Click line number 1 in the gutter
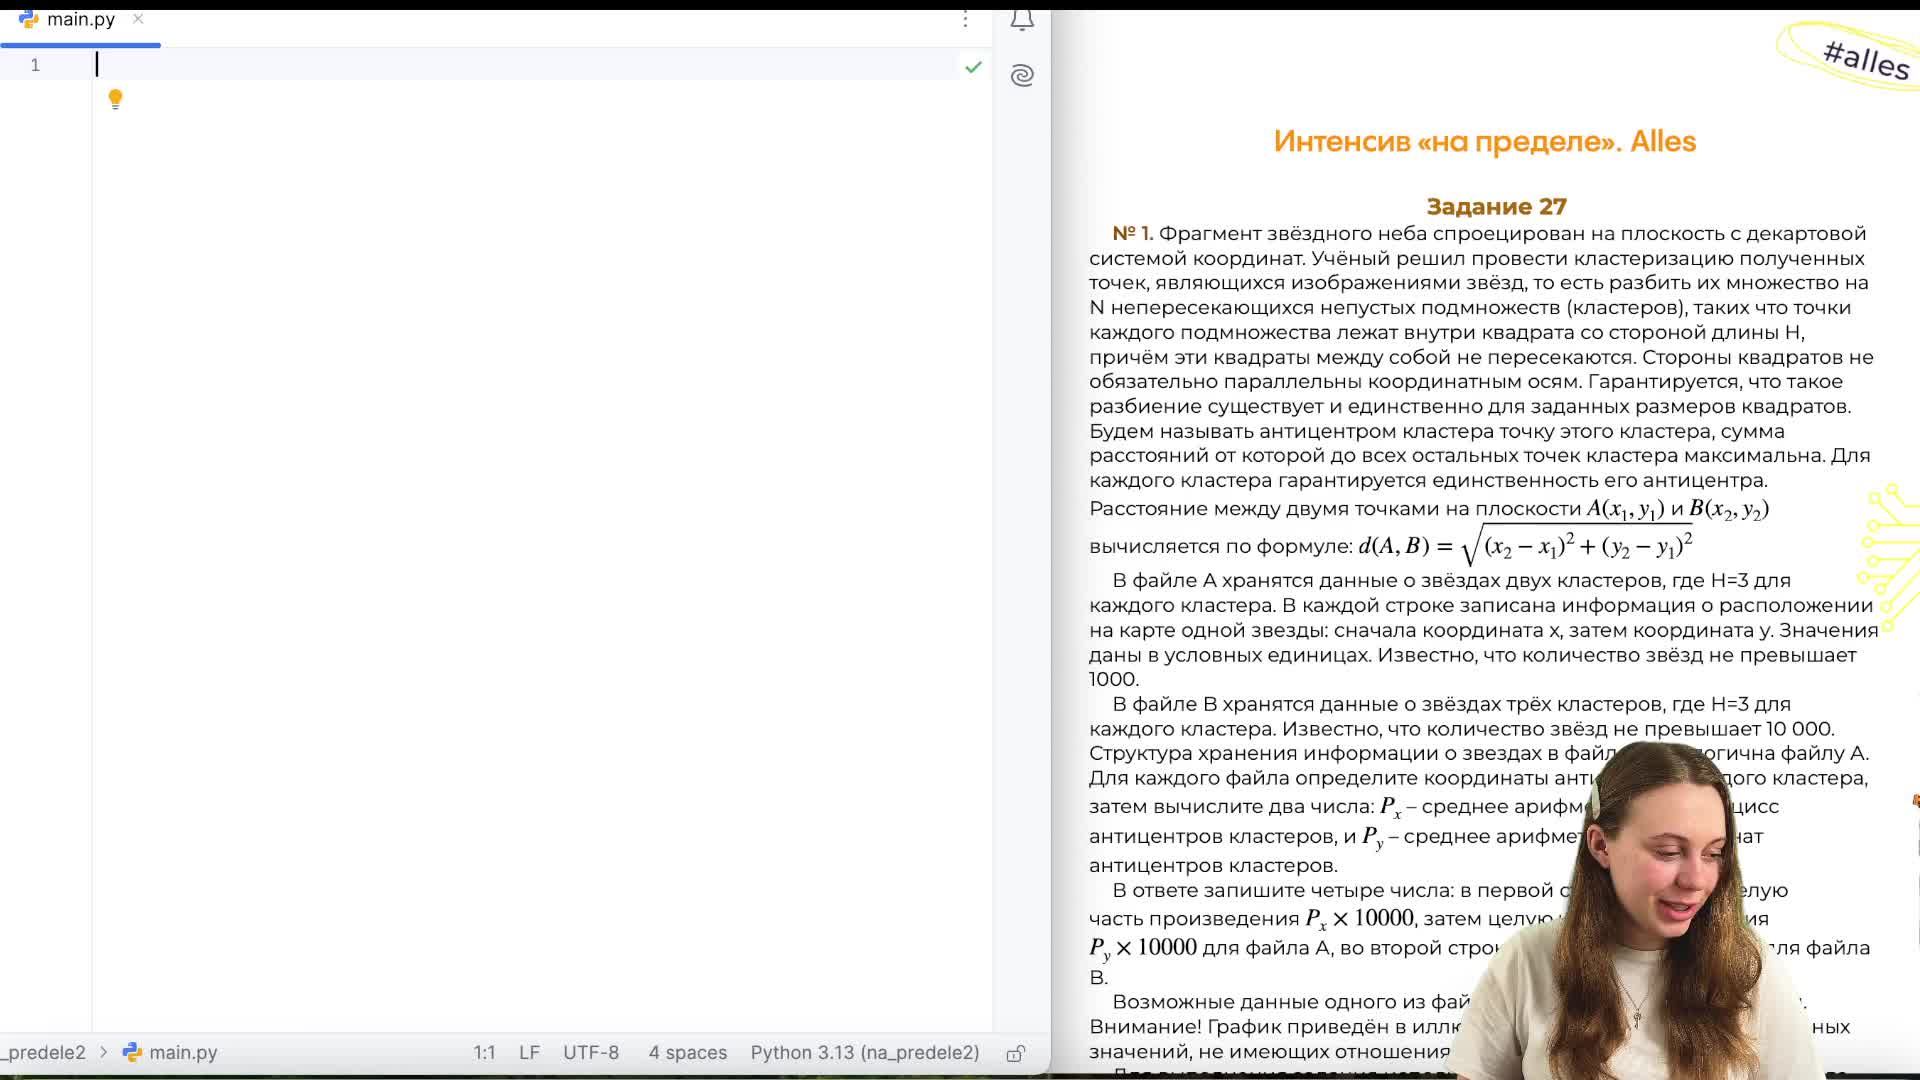The width and height of the screenshot is (1920, 1080). (35, 65)
